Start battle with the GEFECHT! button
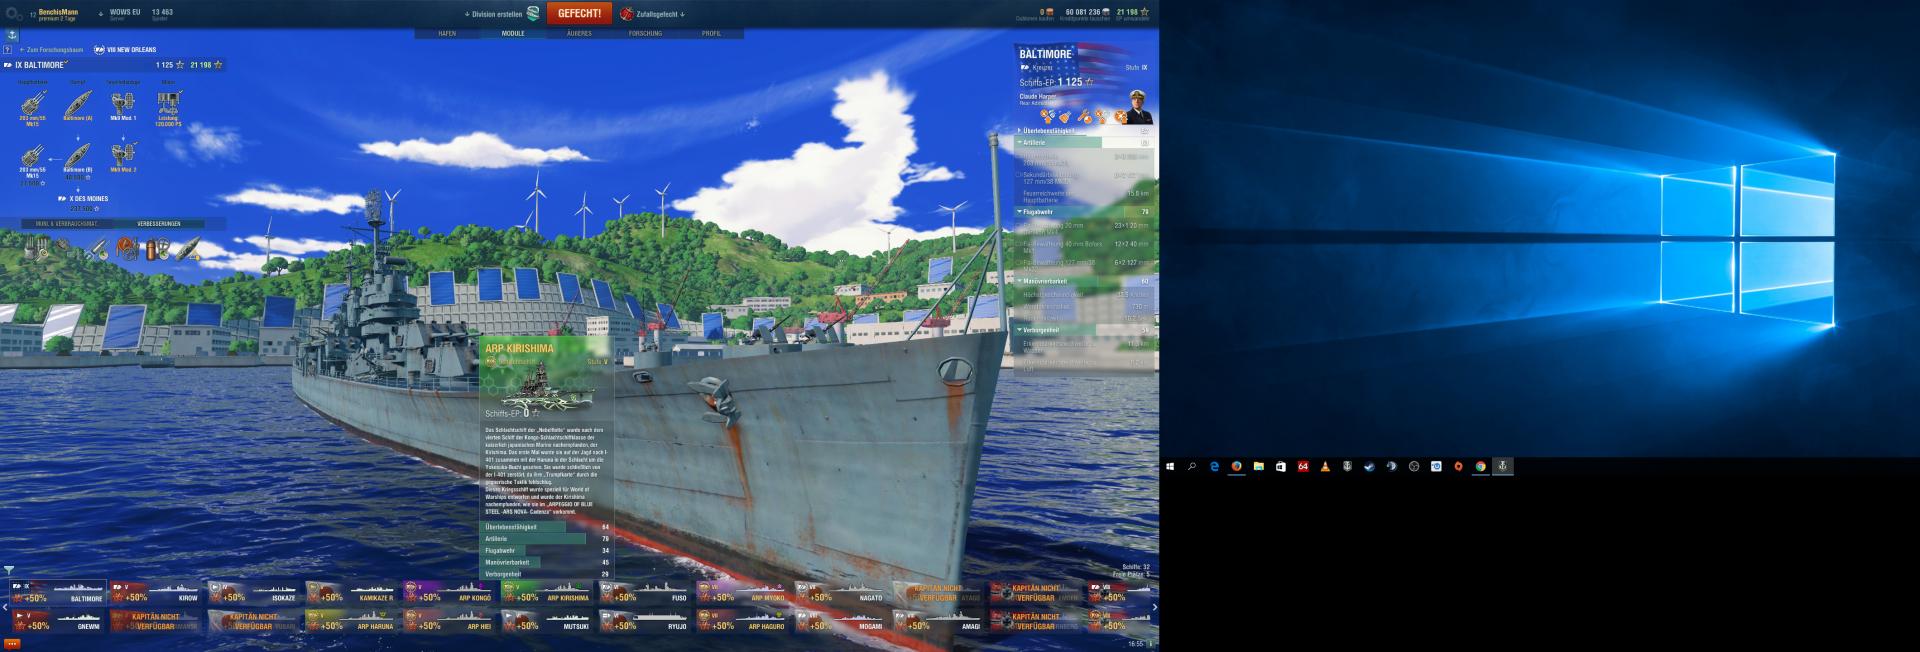 click(579, 13)
